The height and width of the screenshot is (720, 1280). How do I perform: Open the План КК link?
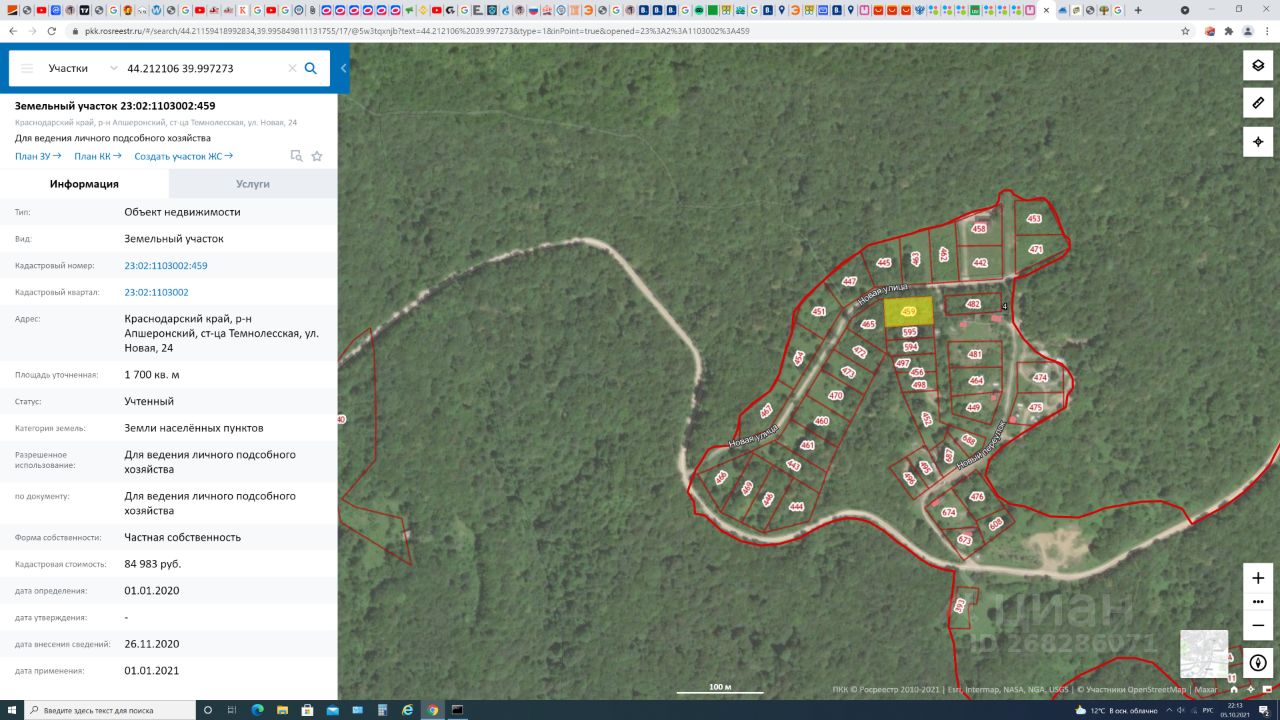tap(98, 156)
